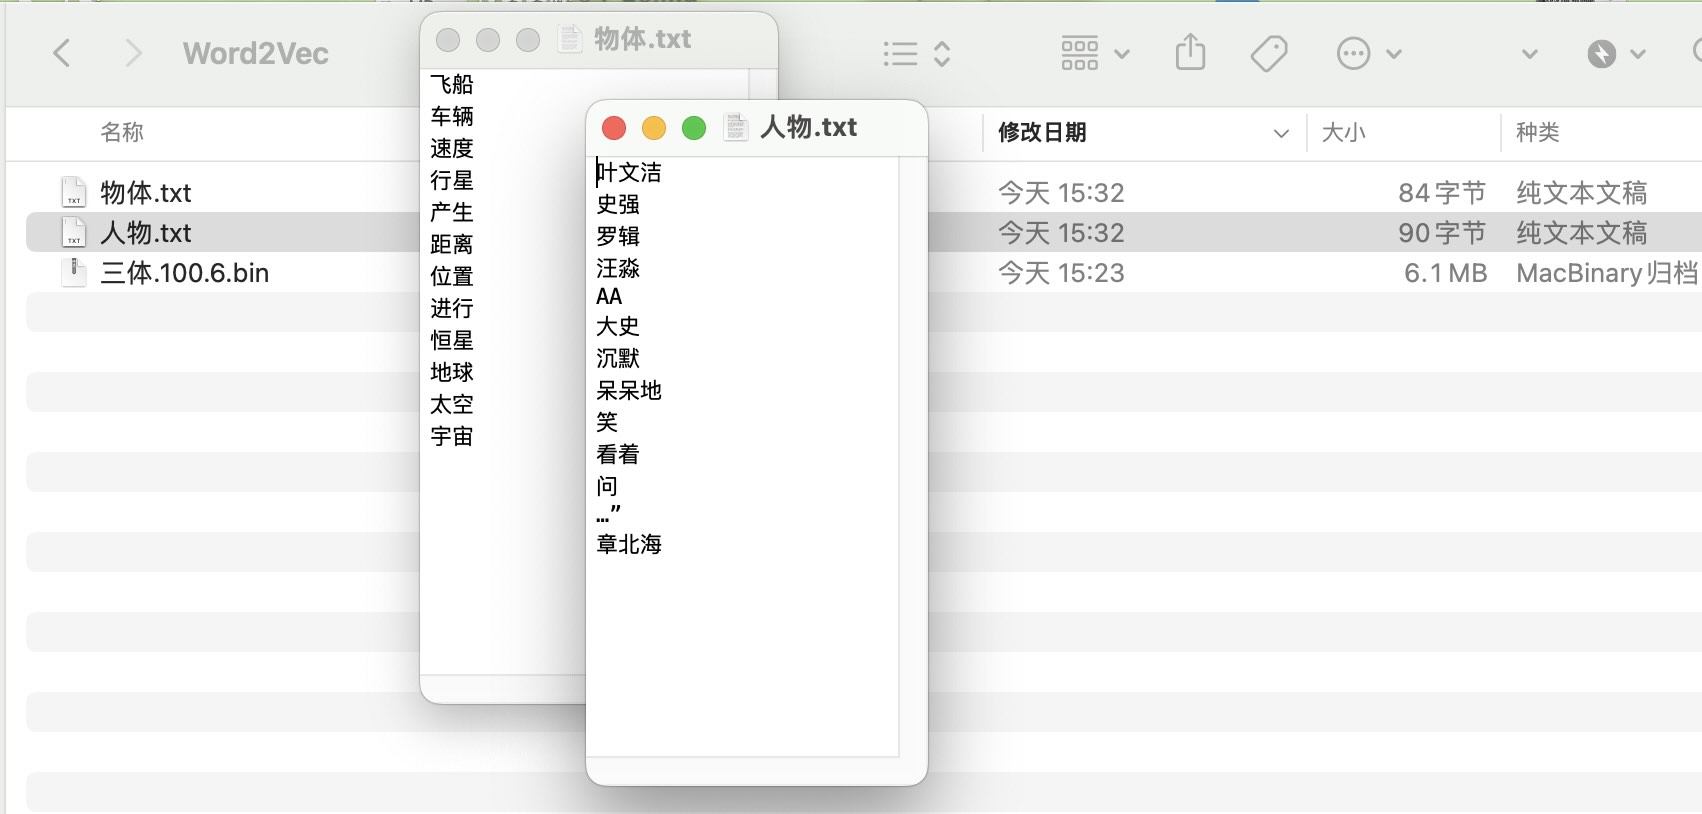Click the 物体.txt file icon in list

tap(74, 192)
